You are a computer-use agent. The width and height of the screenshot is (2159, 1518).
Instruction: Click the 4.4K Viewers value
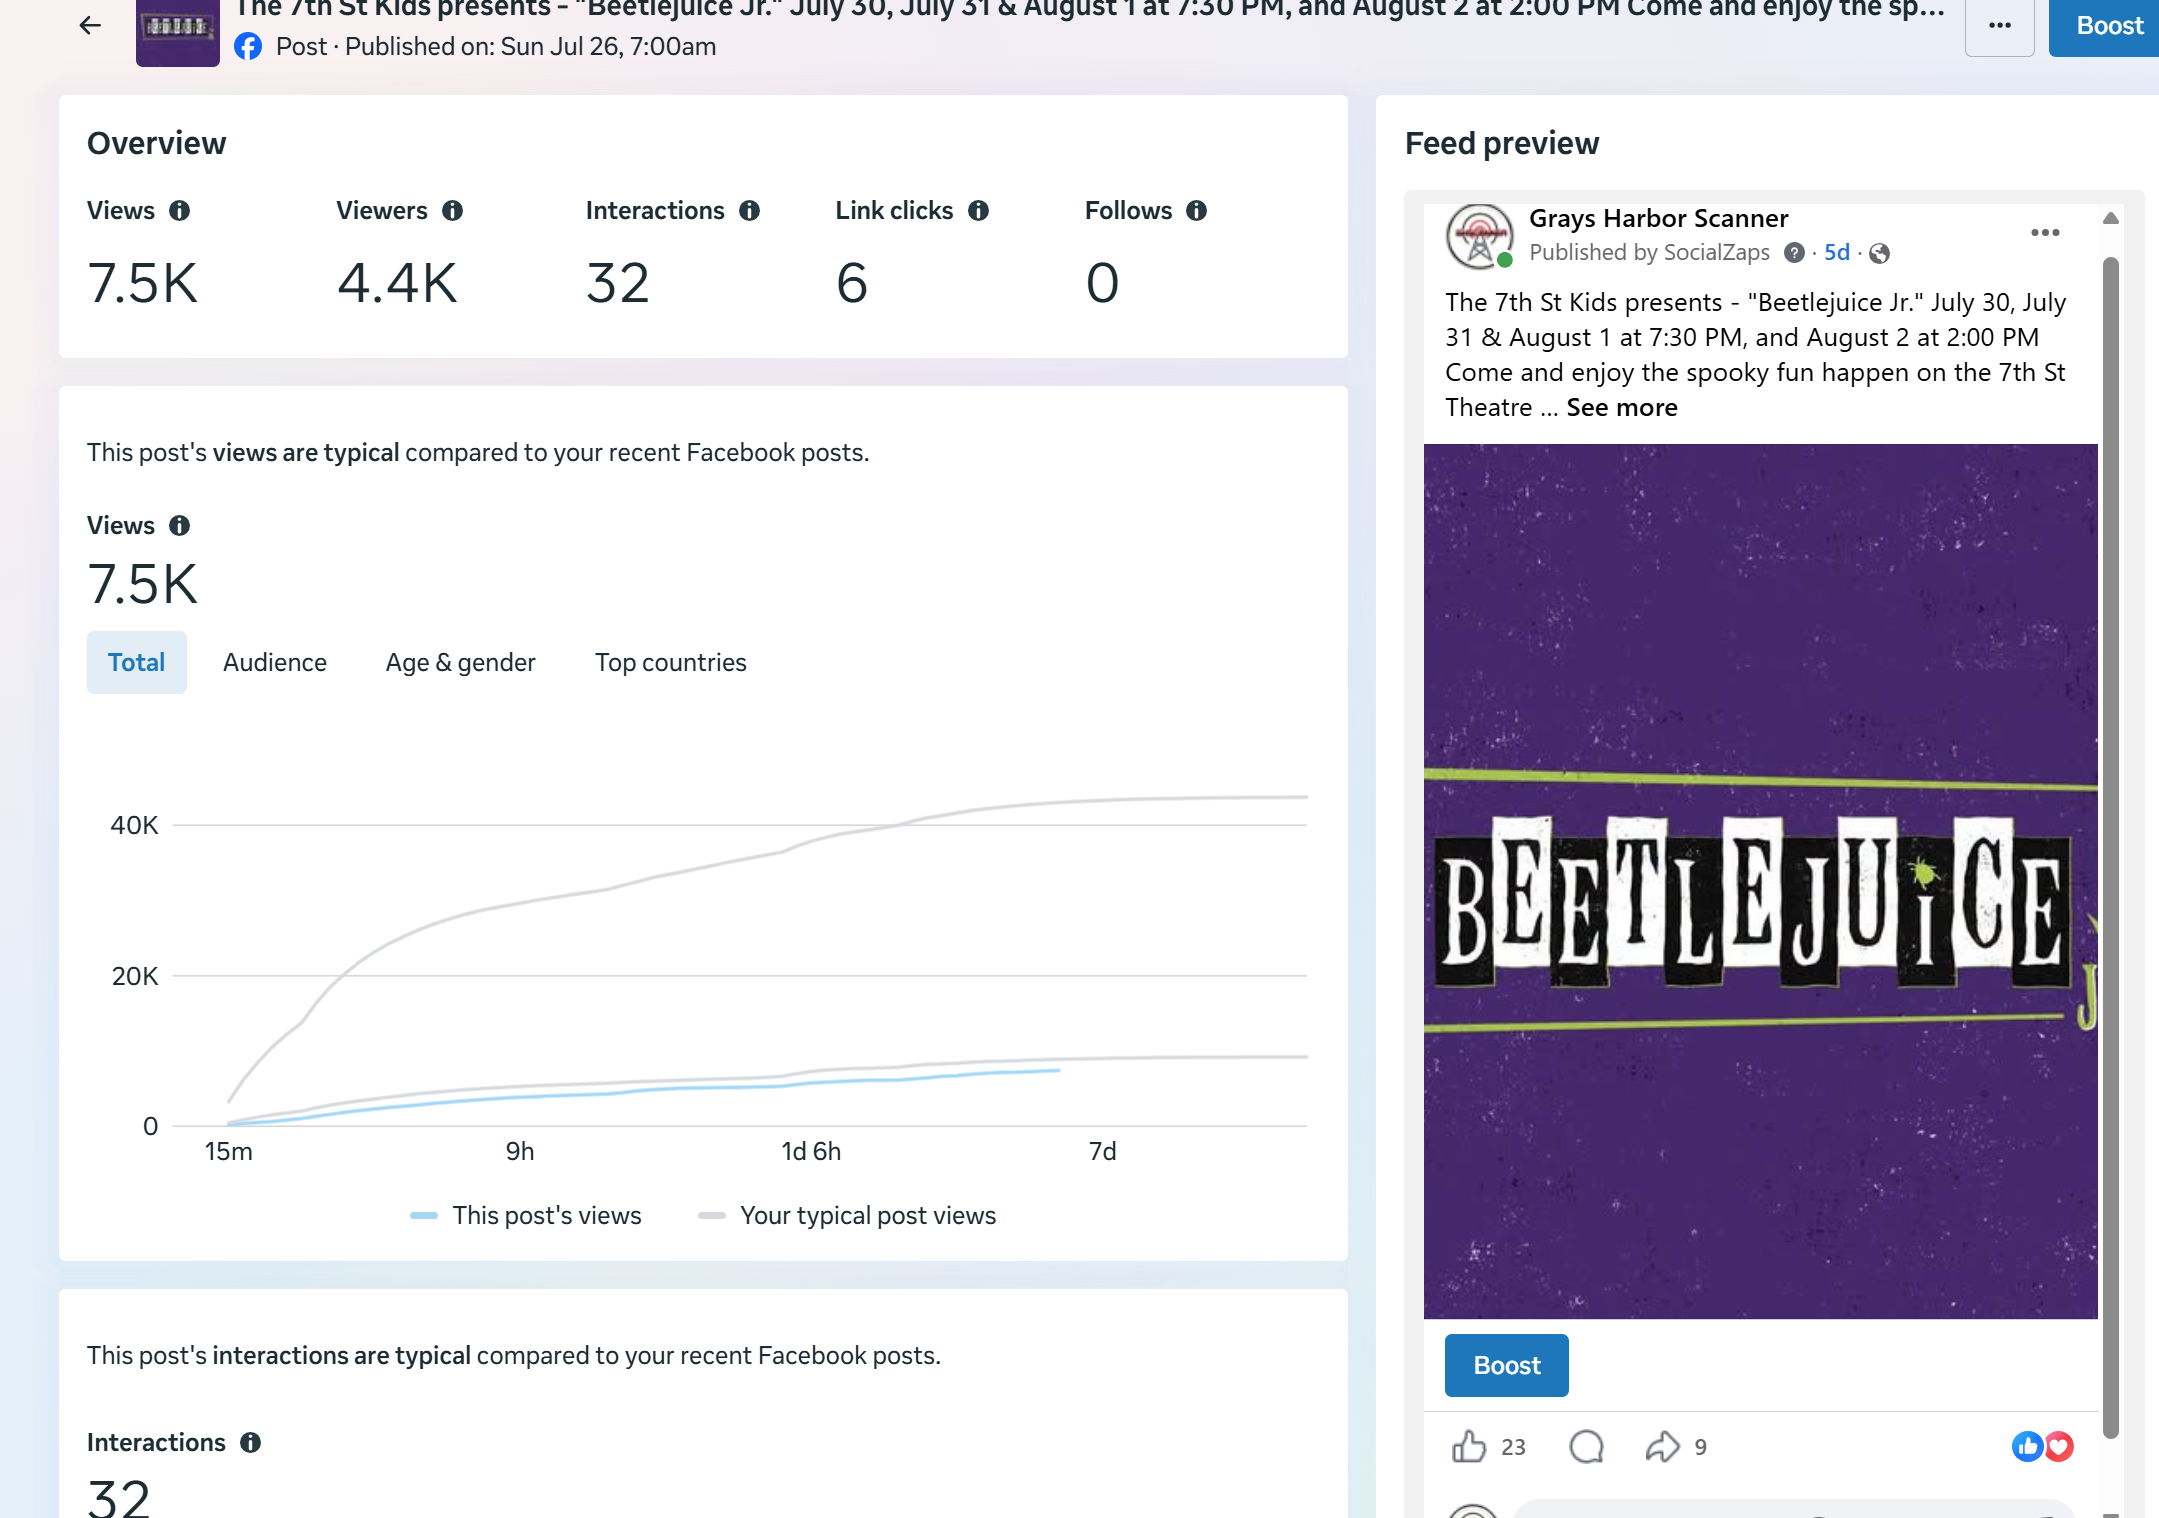397,283
